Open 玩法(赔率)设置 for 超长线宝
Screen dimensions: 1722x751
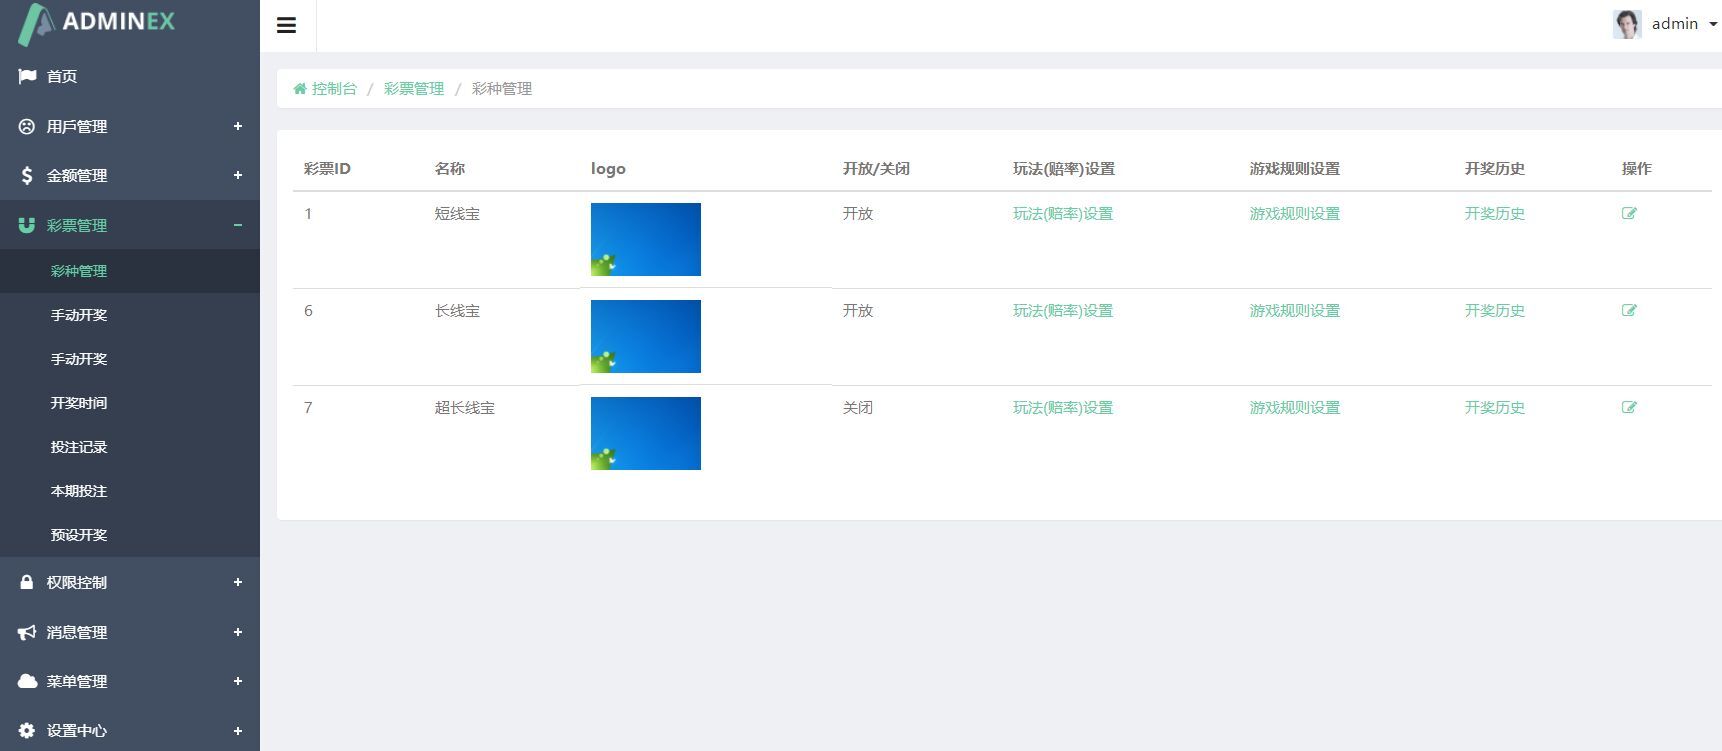point(1063,407)
